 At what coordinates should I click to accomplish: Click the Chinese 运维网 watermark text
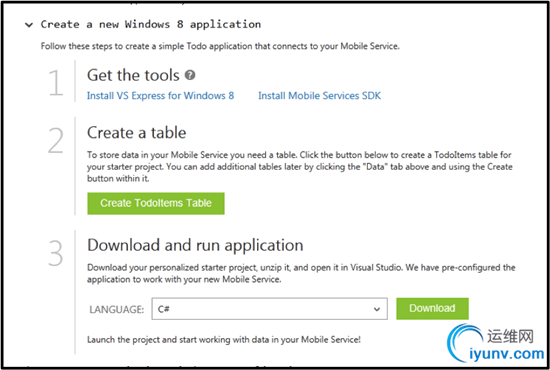(510, 336)
